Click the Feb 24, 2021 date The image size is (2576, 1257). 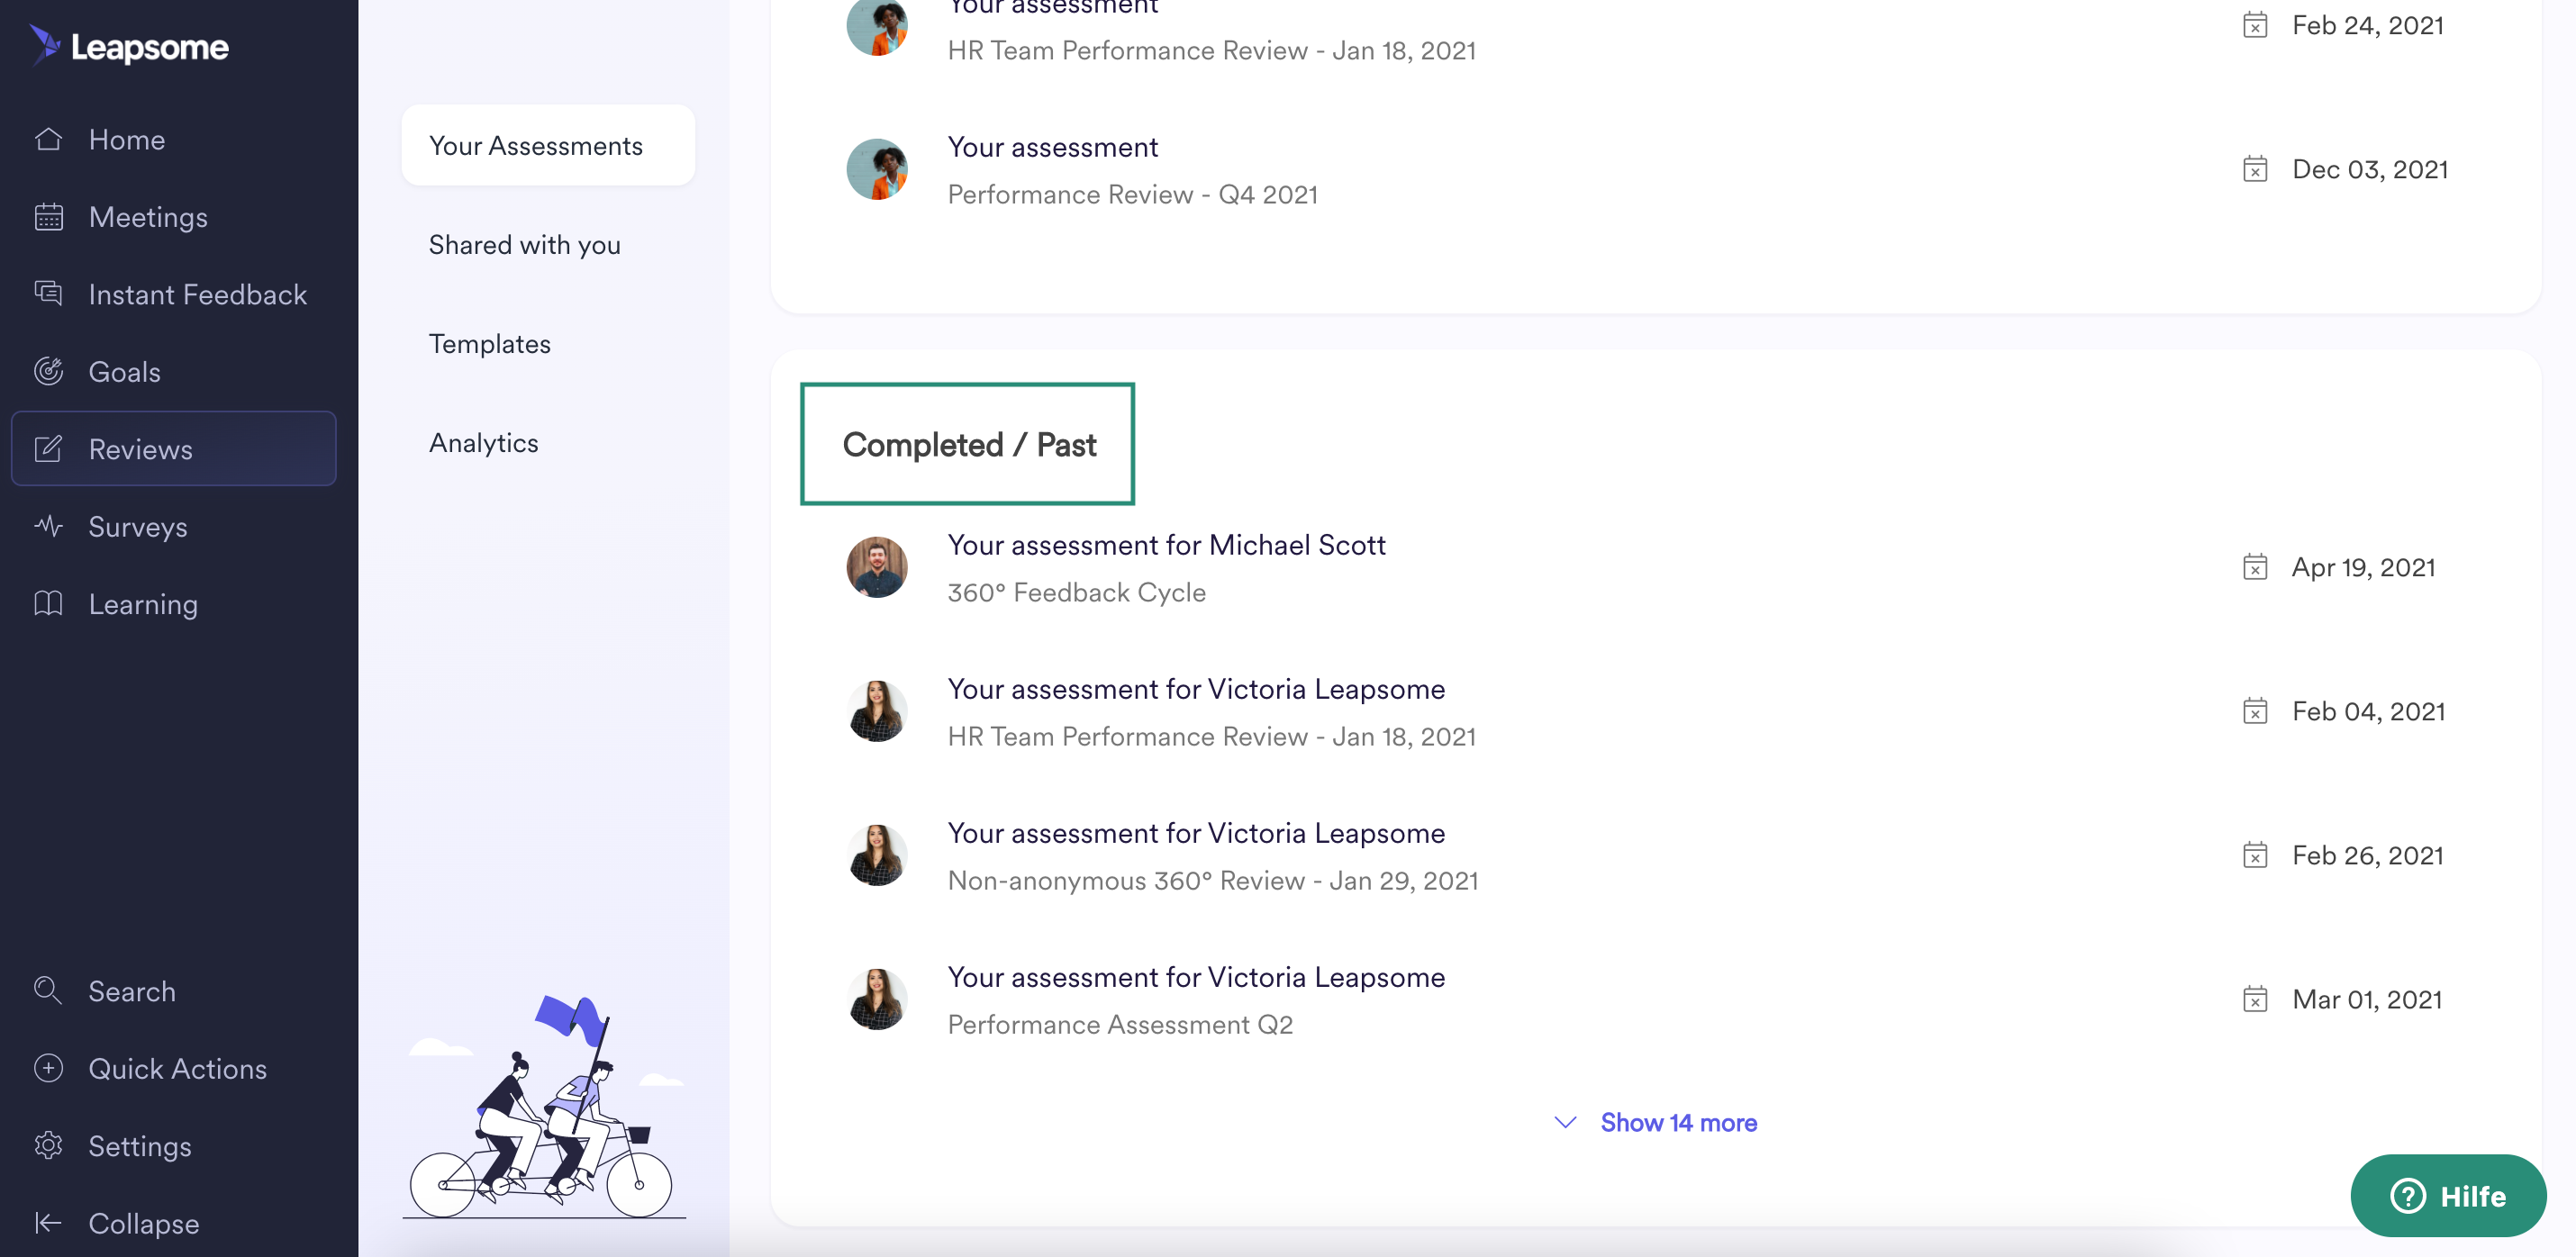(2368, 25)
